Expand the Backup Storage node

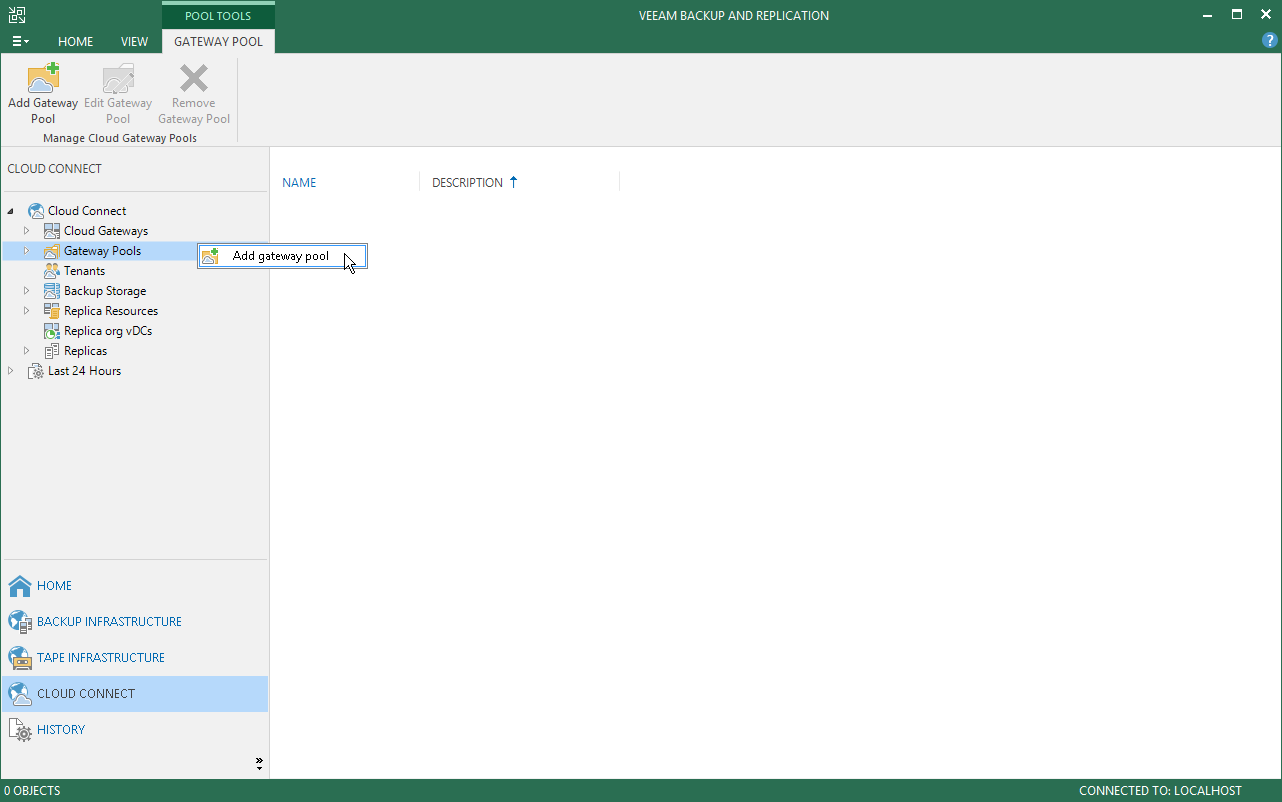[27, 291]
